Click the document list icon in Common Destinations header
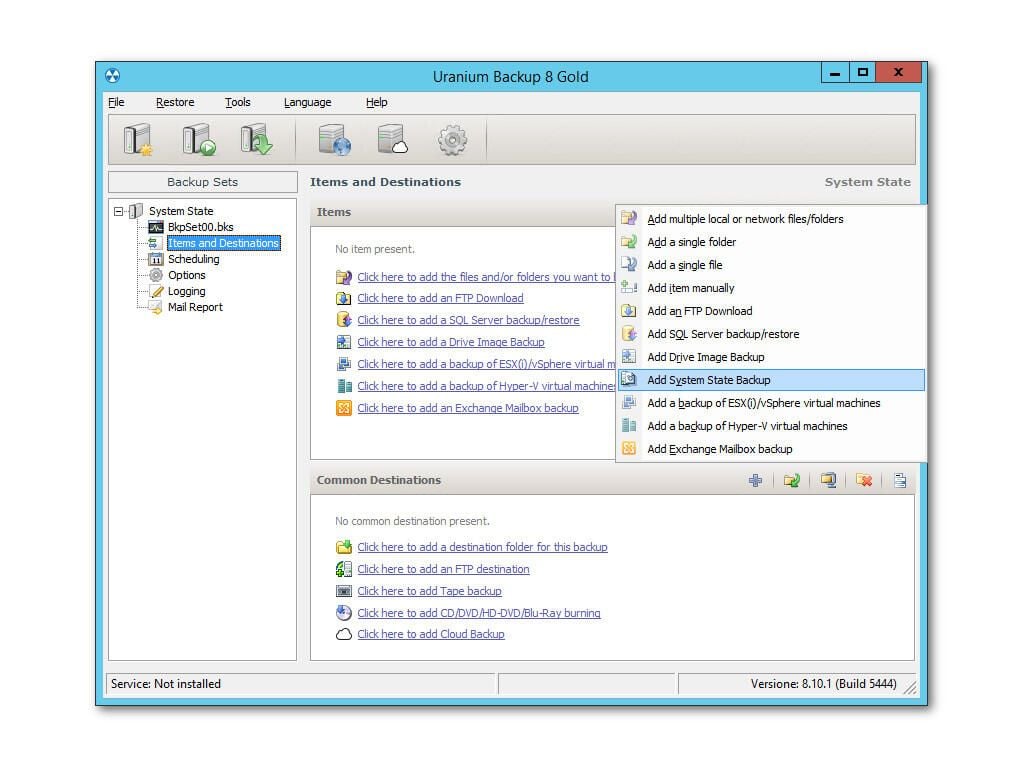The image size is (1024, 768). click(x=900, y=481)
